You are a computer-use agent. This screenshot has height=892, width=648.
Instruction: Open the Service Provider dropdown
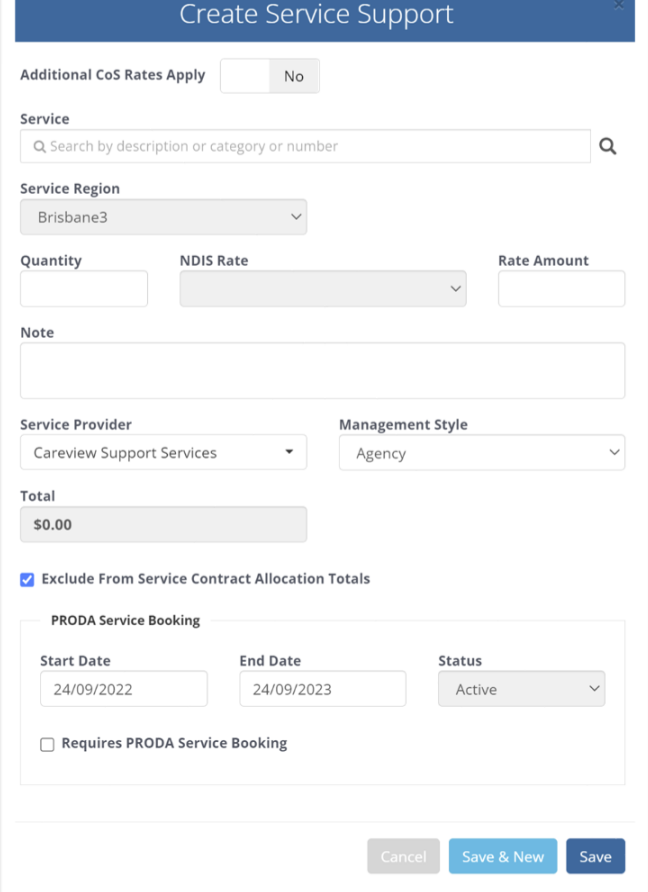tap(163, 453)
